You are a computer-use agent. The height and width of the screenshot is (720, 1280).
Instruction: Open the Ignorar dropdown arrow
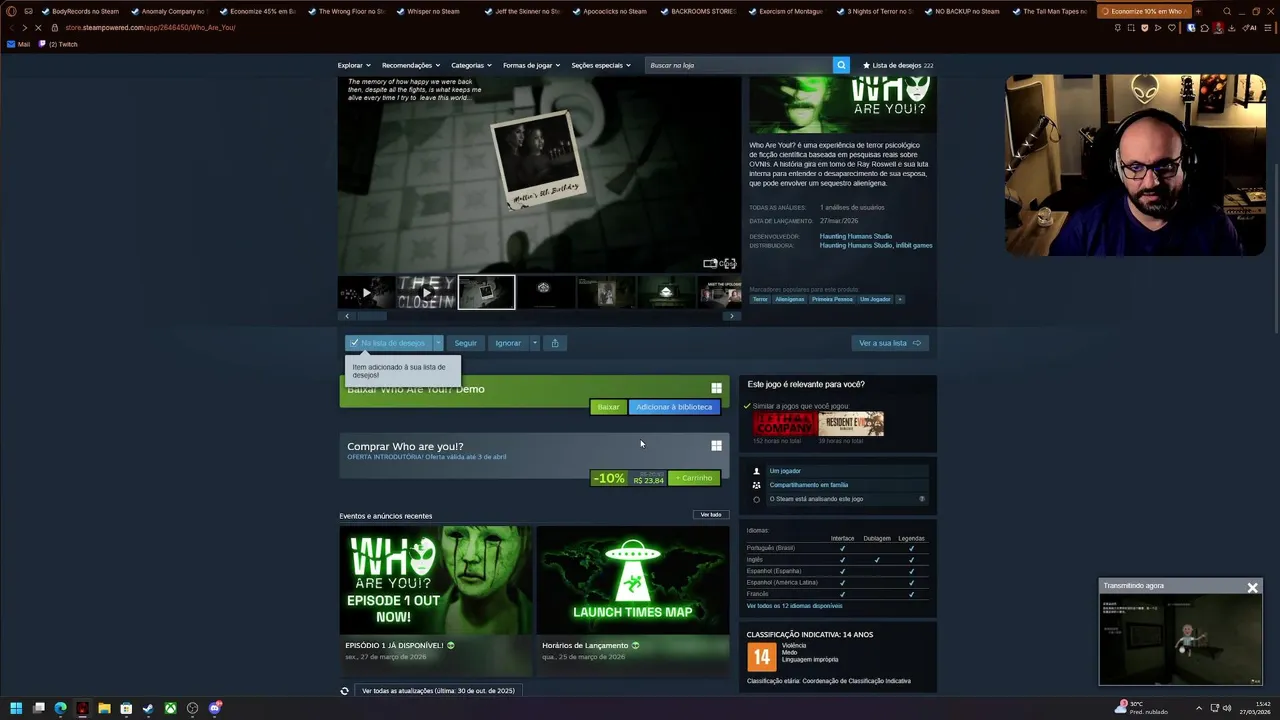click(x=534, y=343)
